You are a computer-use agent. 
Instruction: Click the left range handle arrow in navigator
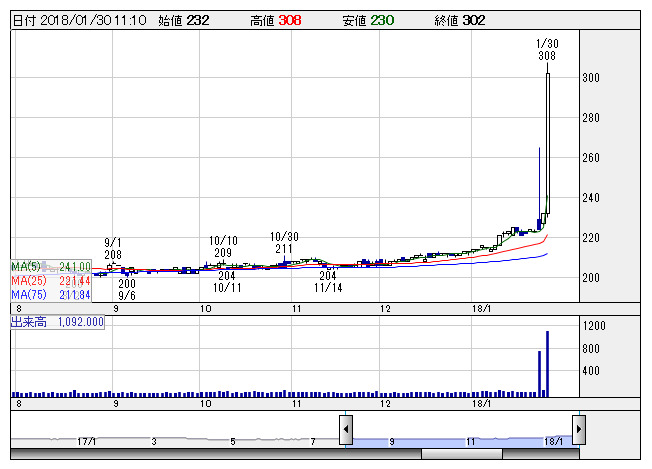click(345, 431)
